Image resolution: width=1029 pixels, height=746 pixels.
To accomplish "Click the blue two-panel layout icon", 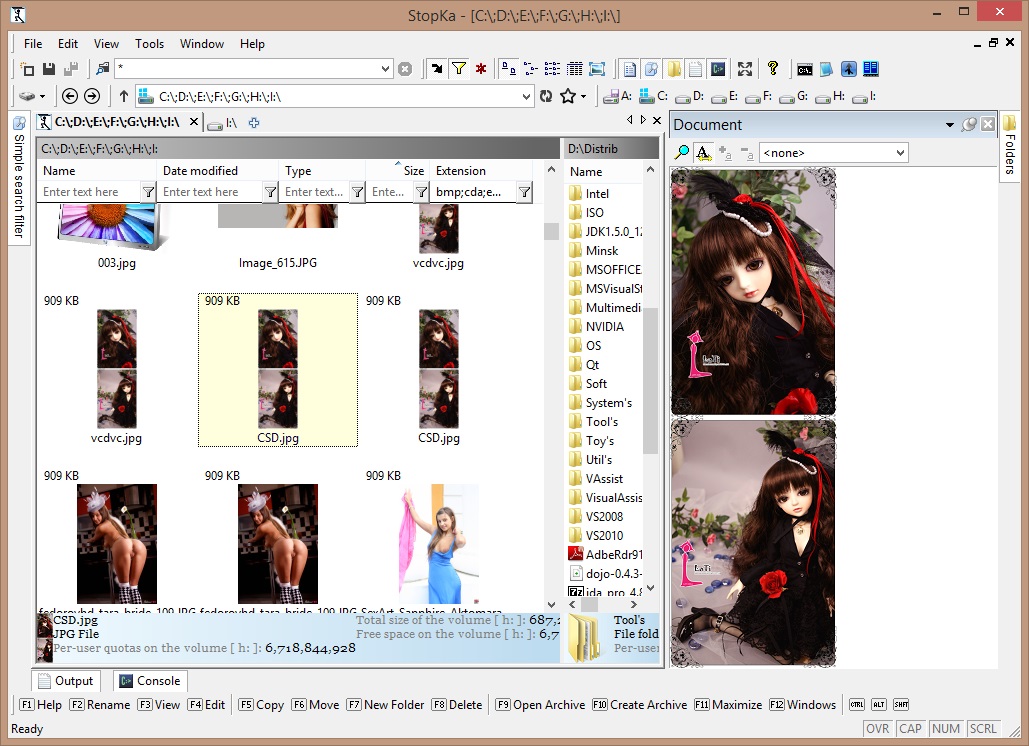I will [x=871, y=68].
